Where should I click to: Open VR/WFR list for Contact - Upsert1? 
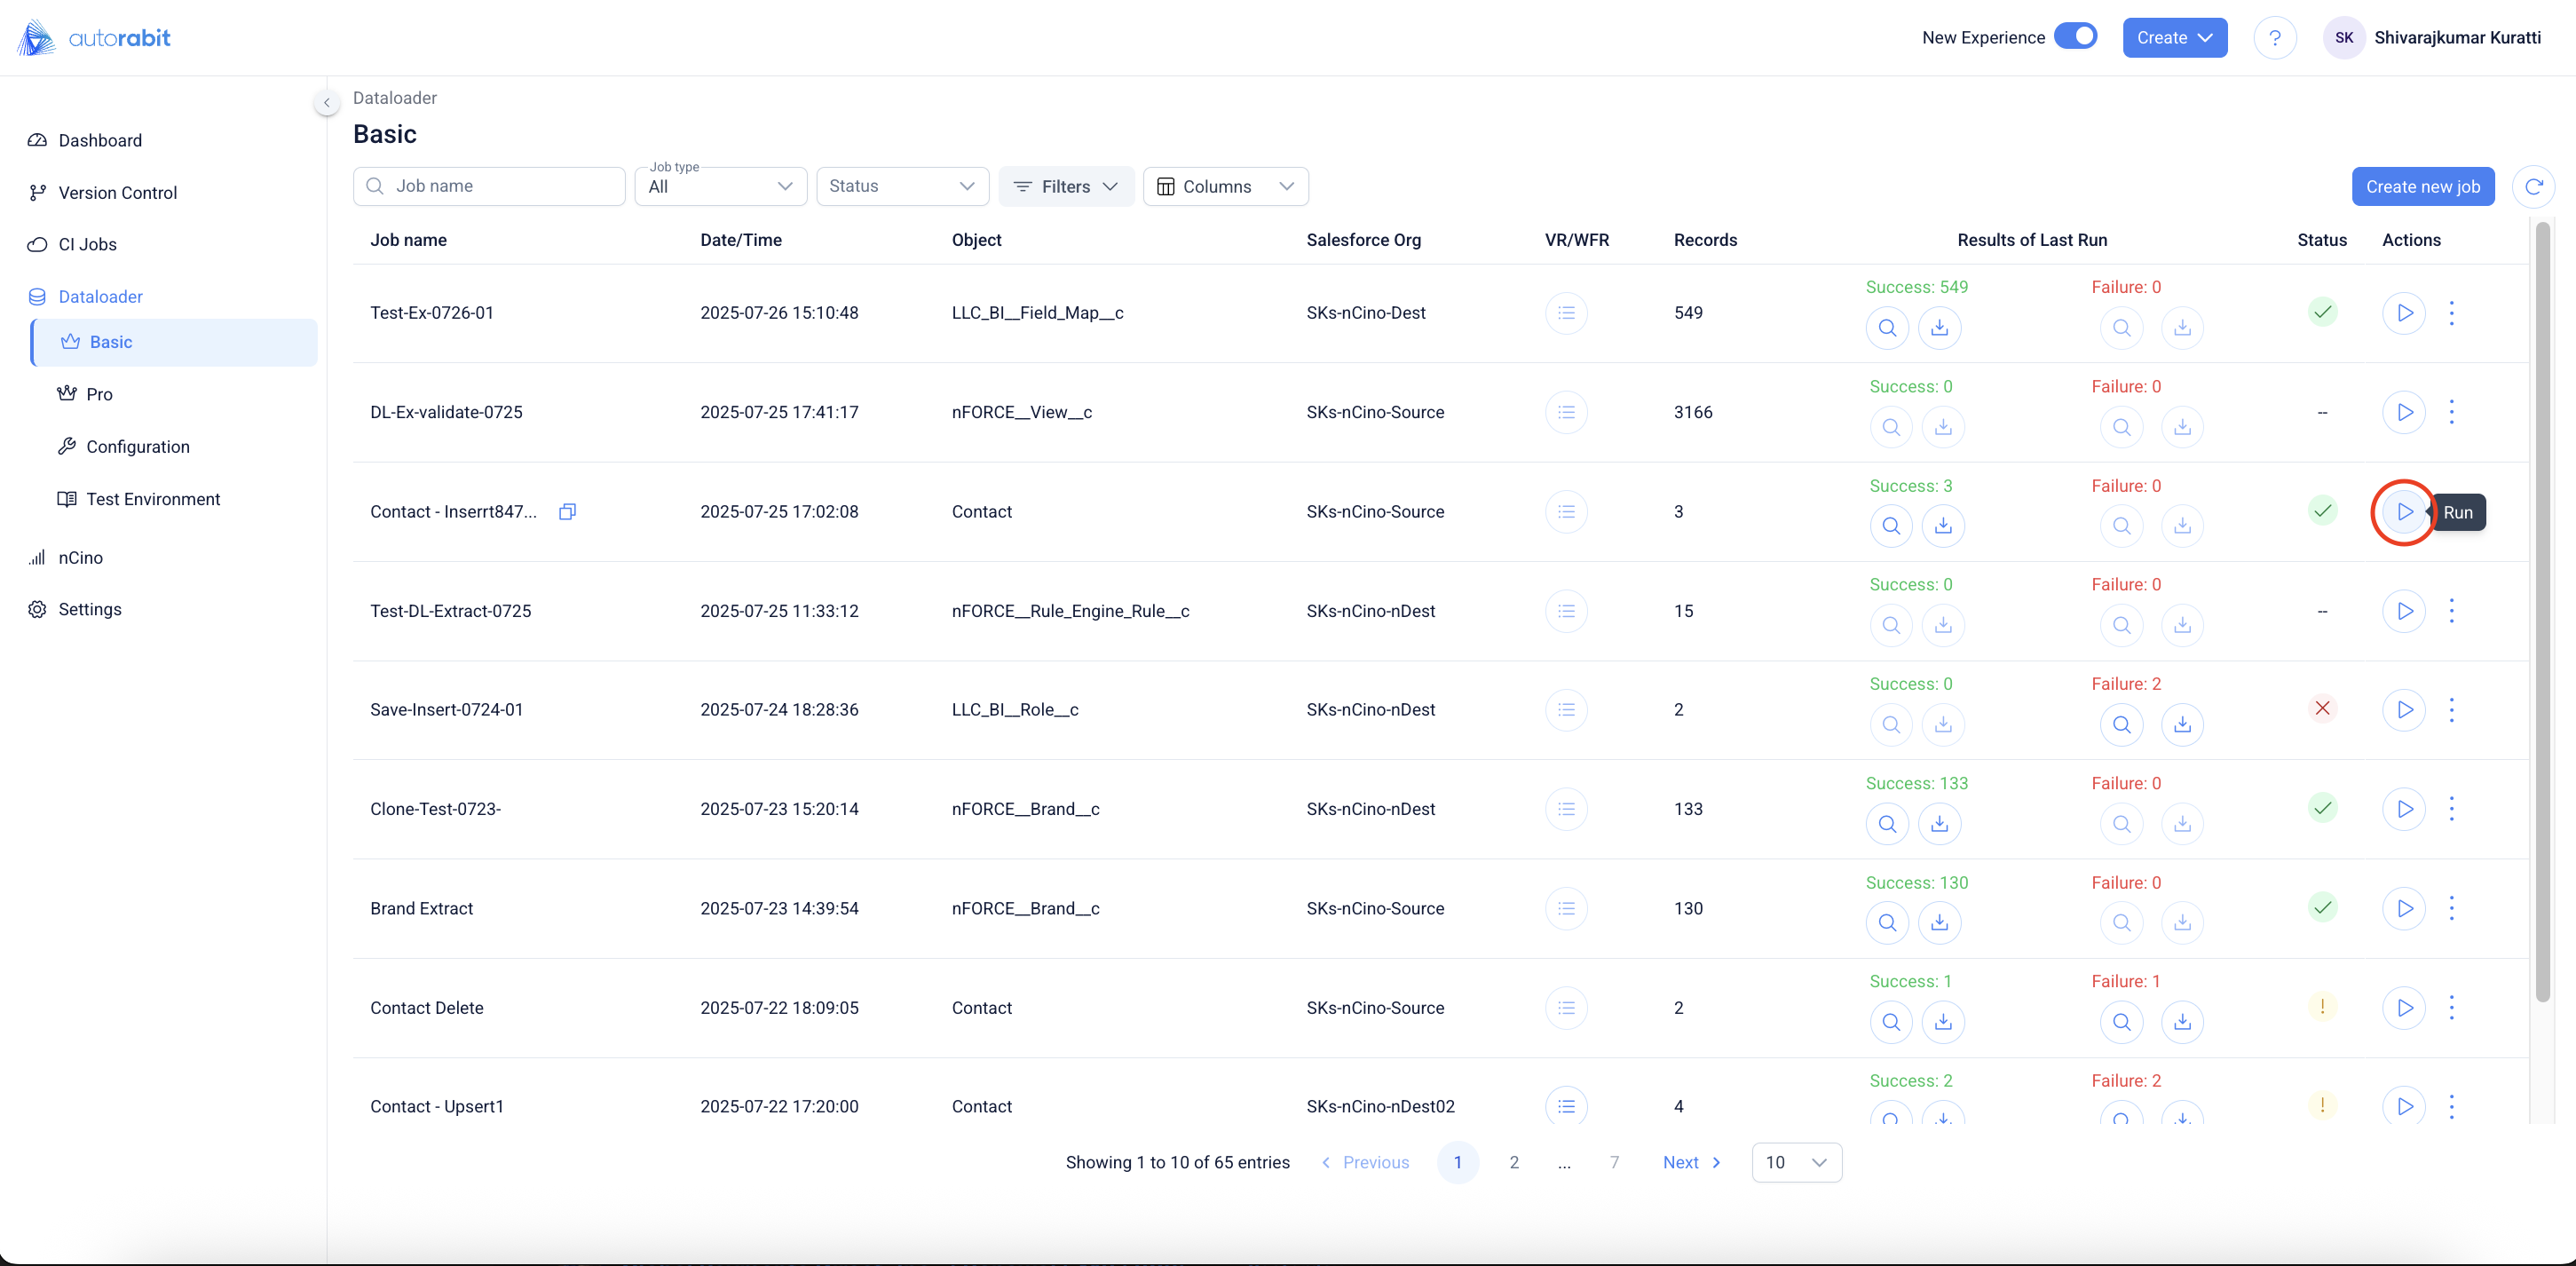[1566, 1106]
